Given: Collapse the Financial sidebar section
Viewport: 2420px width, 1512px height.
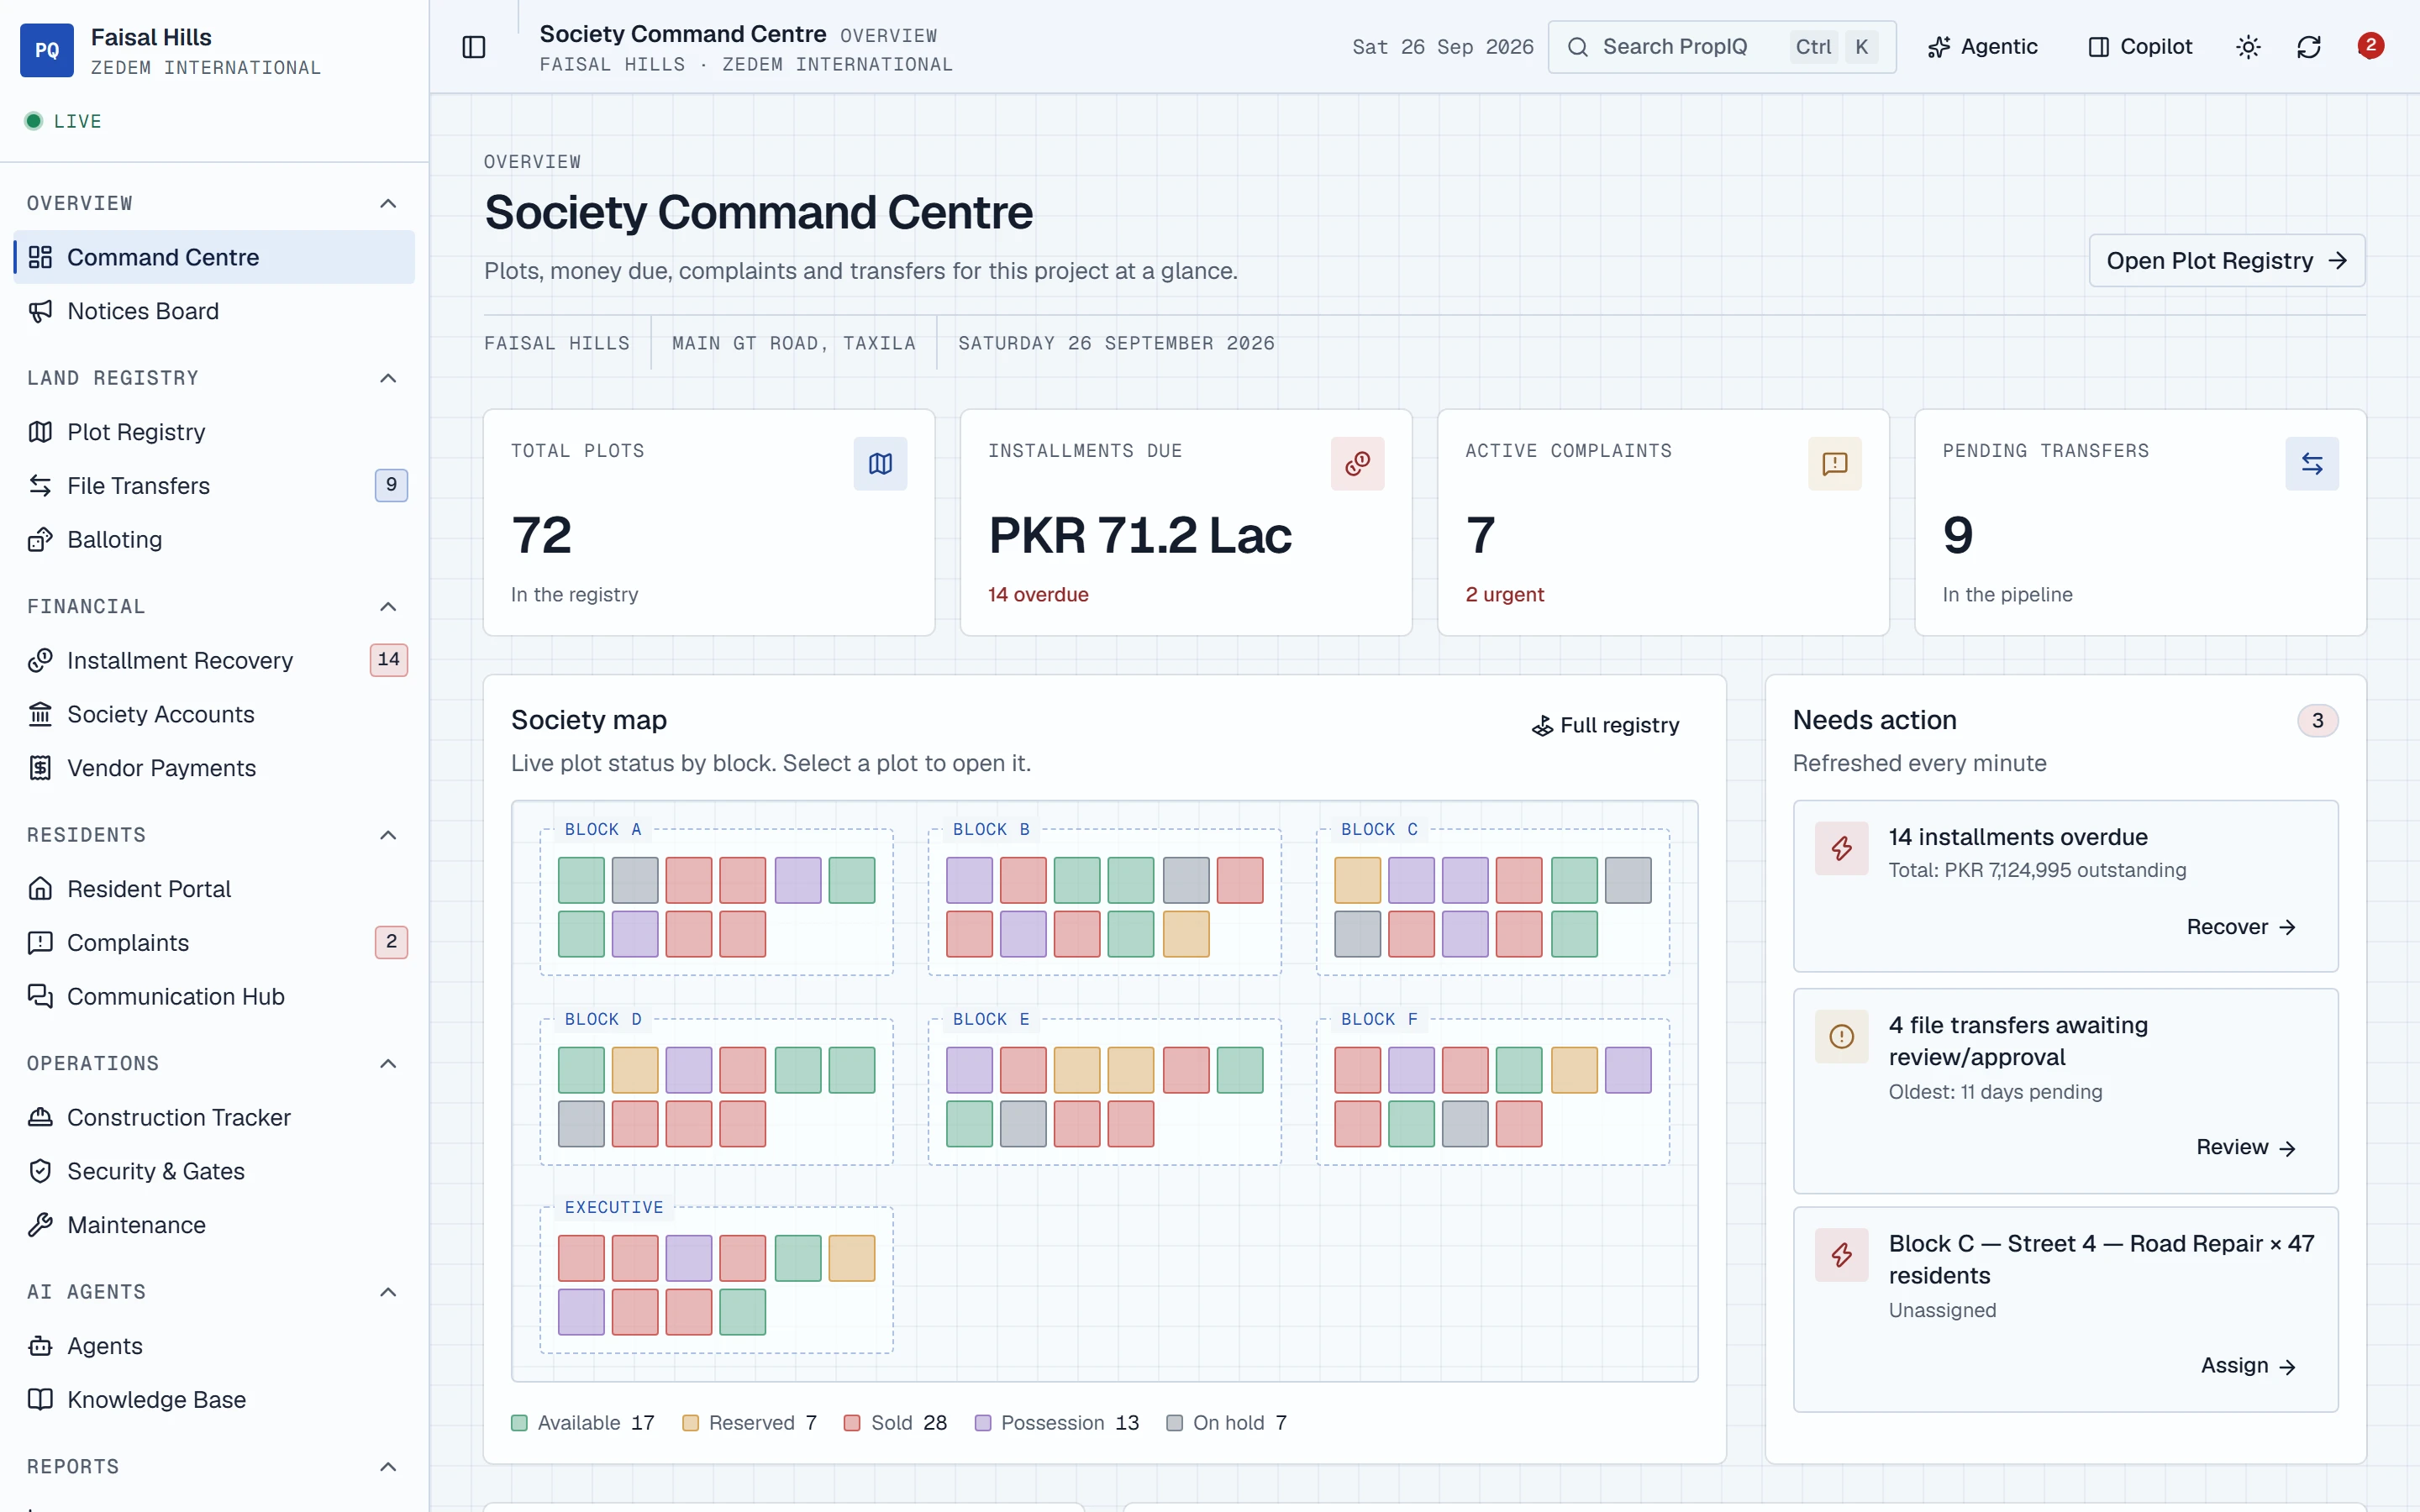Looking at the screenshot, I should 388,607.
